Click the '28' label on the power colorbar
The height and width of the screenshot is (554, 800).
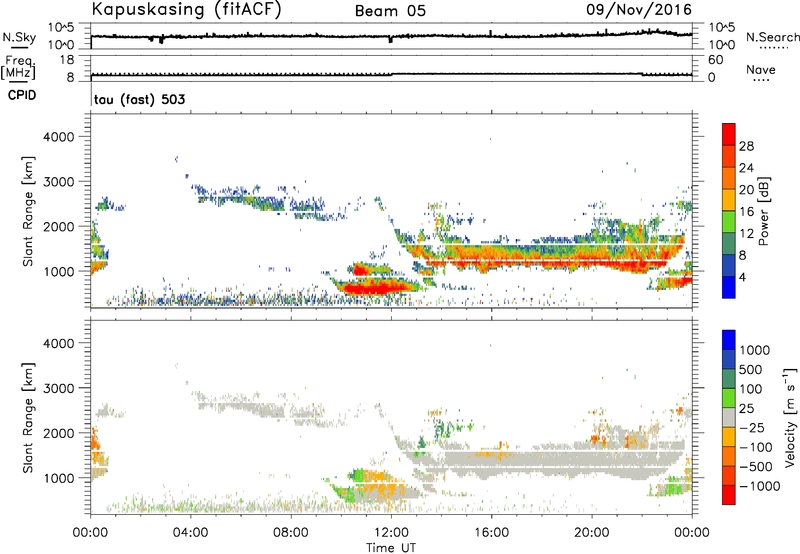(x=746, y=146)
